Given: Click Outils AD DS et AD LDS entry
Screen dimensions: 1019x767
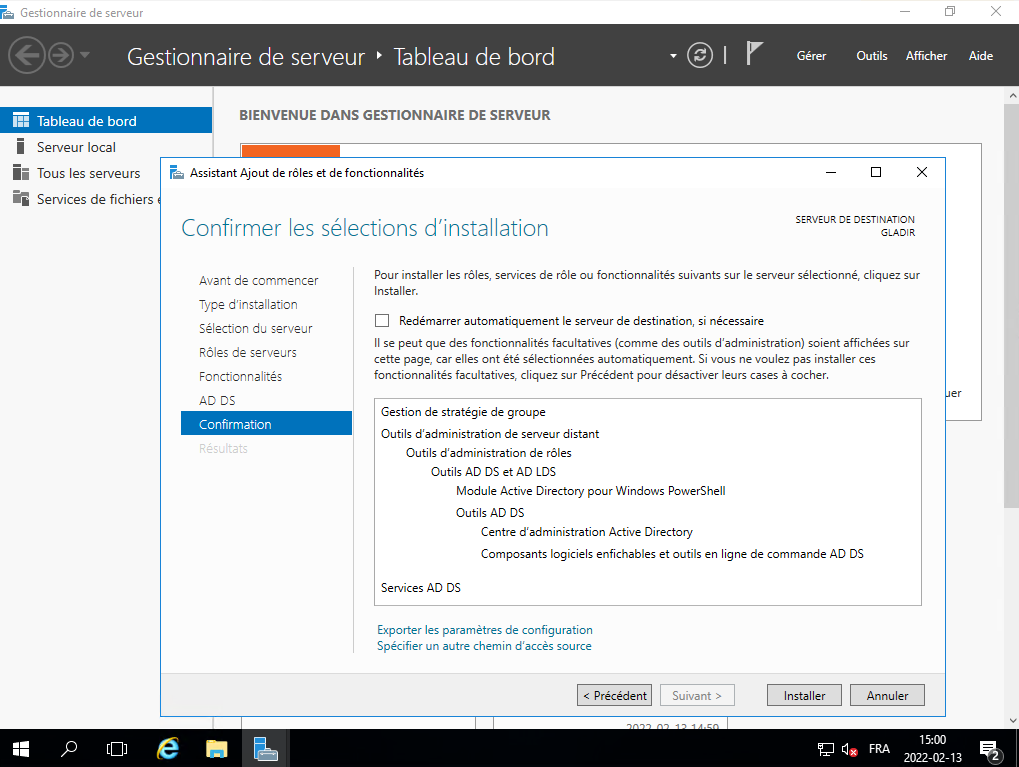Looking at the screenshot, I should (493, 471).
